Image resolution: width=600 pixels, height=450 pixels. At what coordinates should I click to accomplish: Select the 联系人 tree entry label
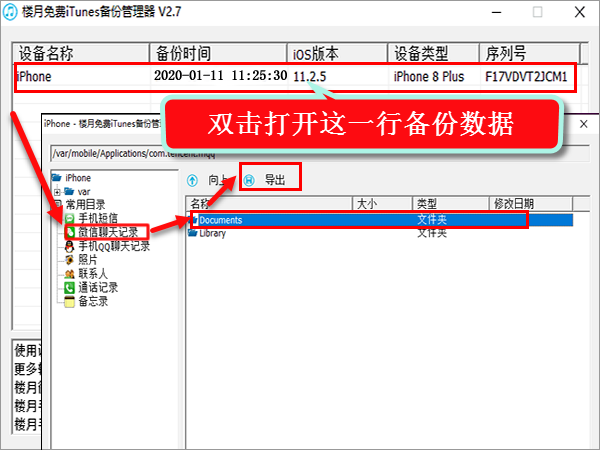click(93, 273)
